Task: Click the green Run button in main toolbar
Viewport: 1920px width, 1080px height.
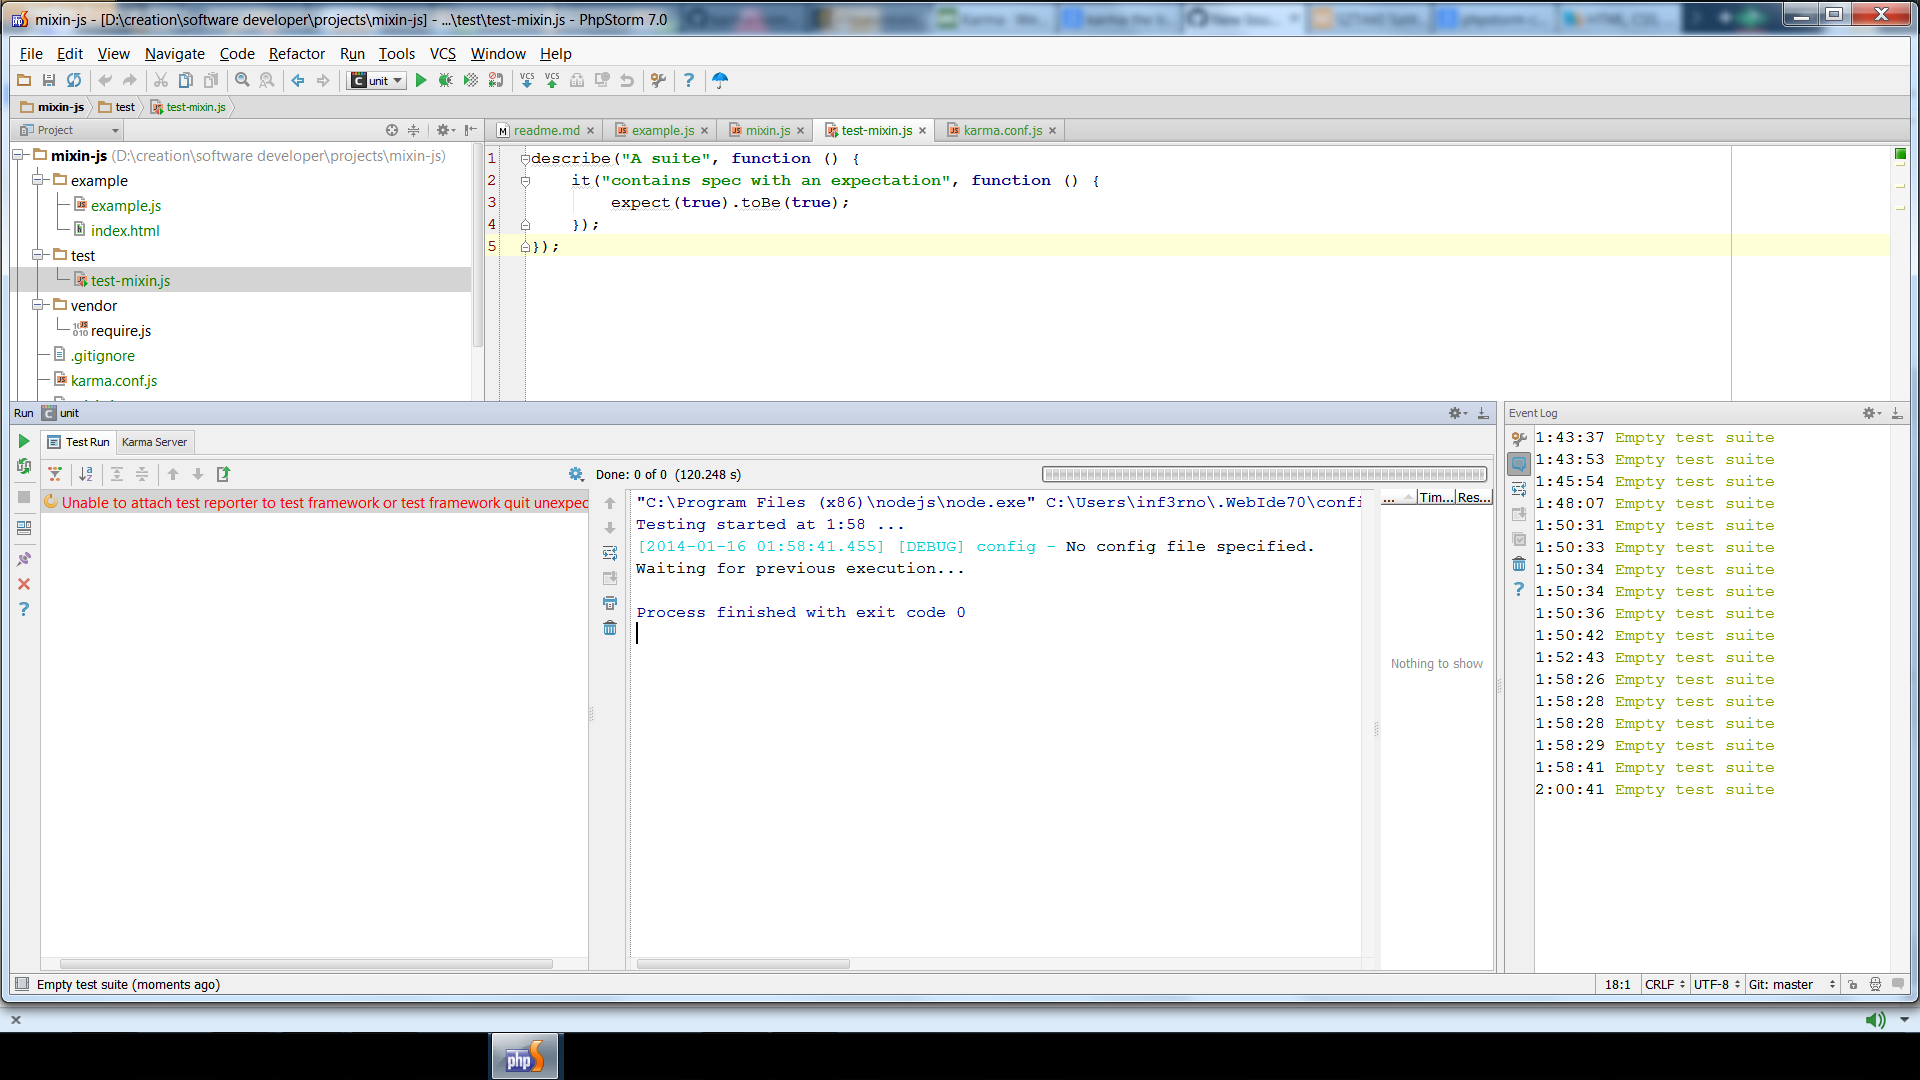Action: coord(421,80)
